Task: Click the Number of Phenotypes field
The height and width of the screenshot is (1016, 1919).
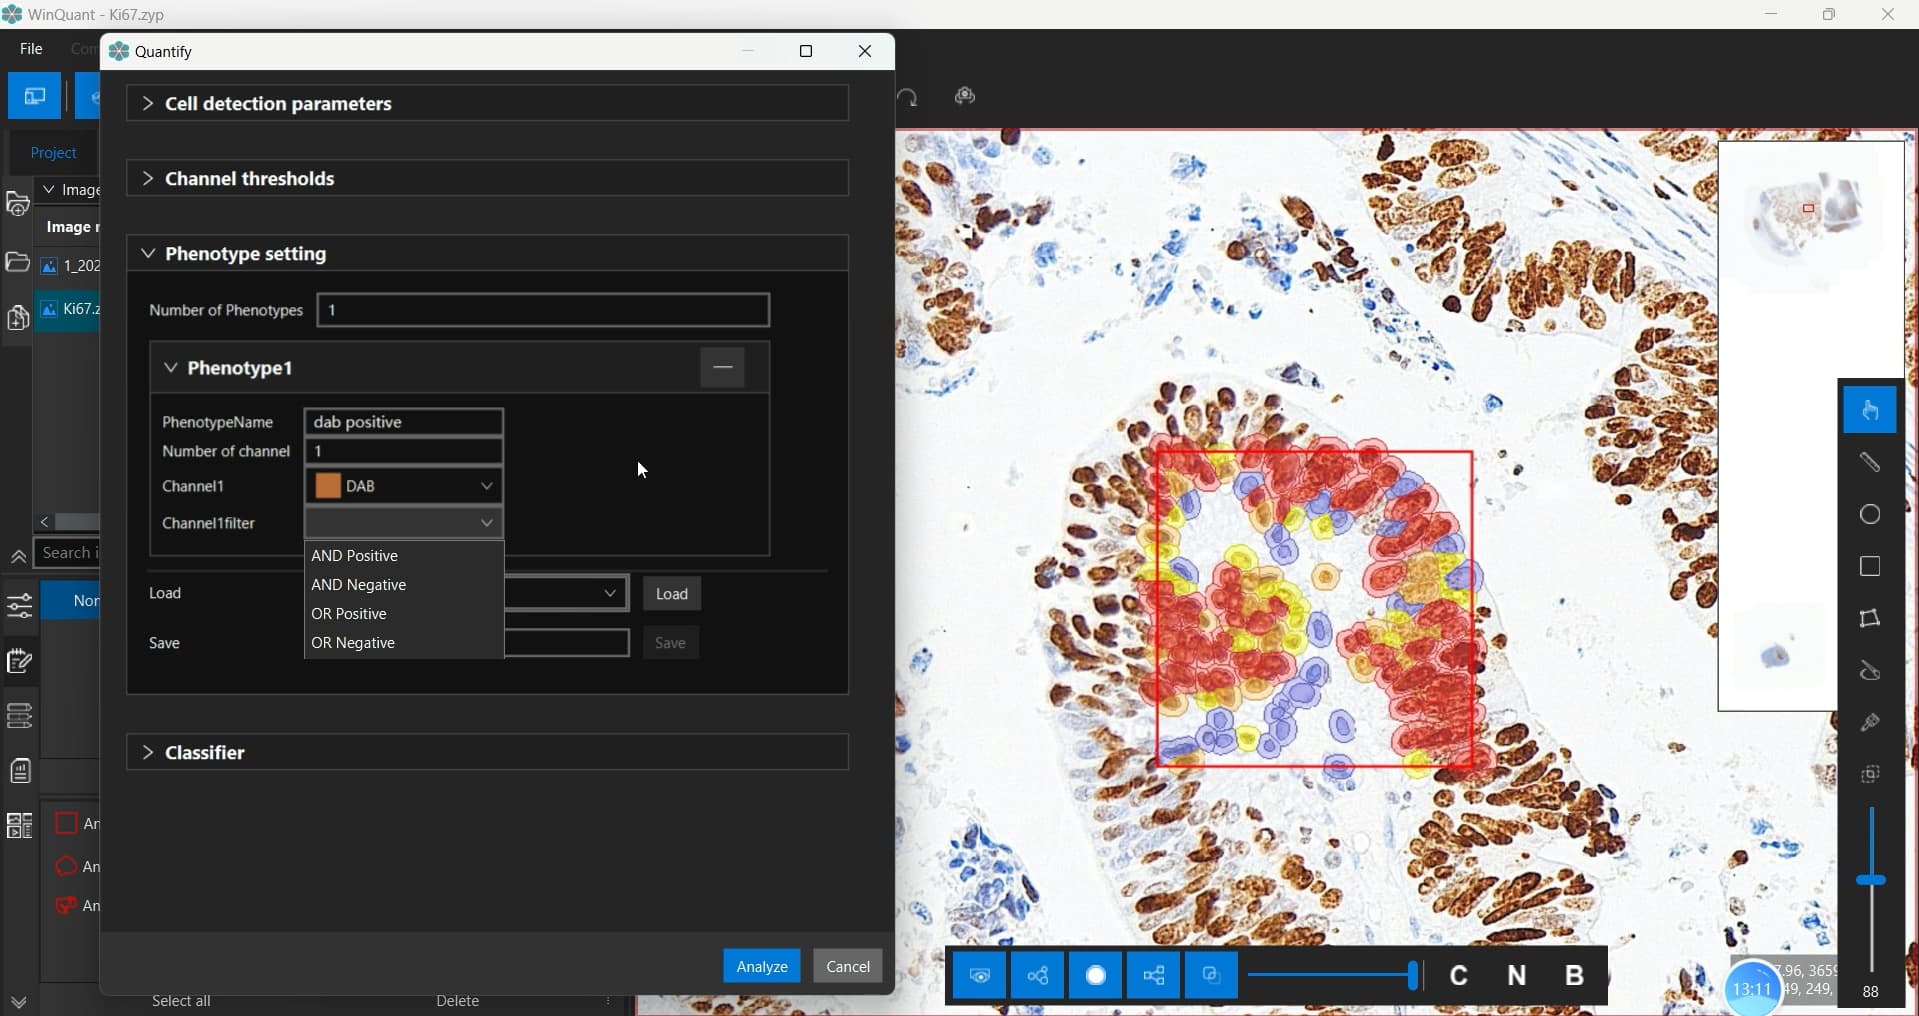Action: point(543,311)
